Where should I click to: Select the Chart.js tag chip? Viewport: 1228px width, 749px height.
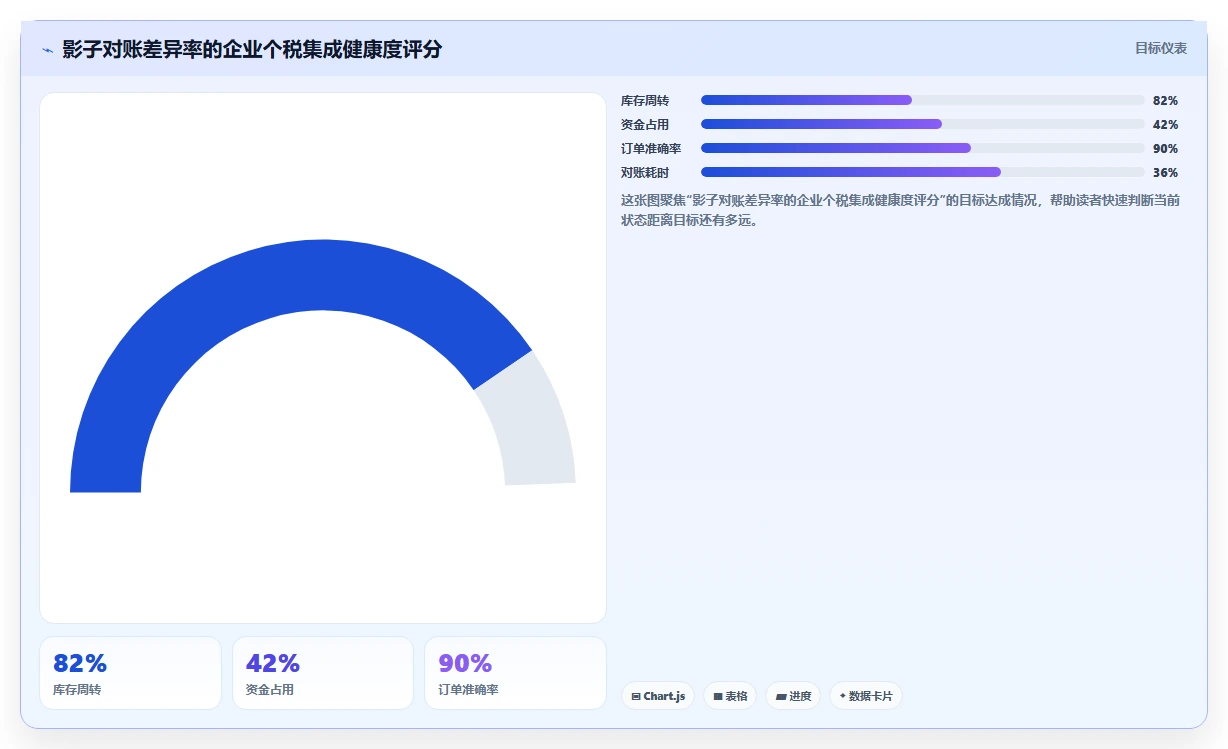(658, 696)
